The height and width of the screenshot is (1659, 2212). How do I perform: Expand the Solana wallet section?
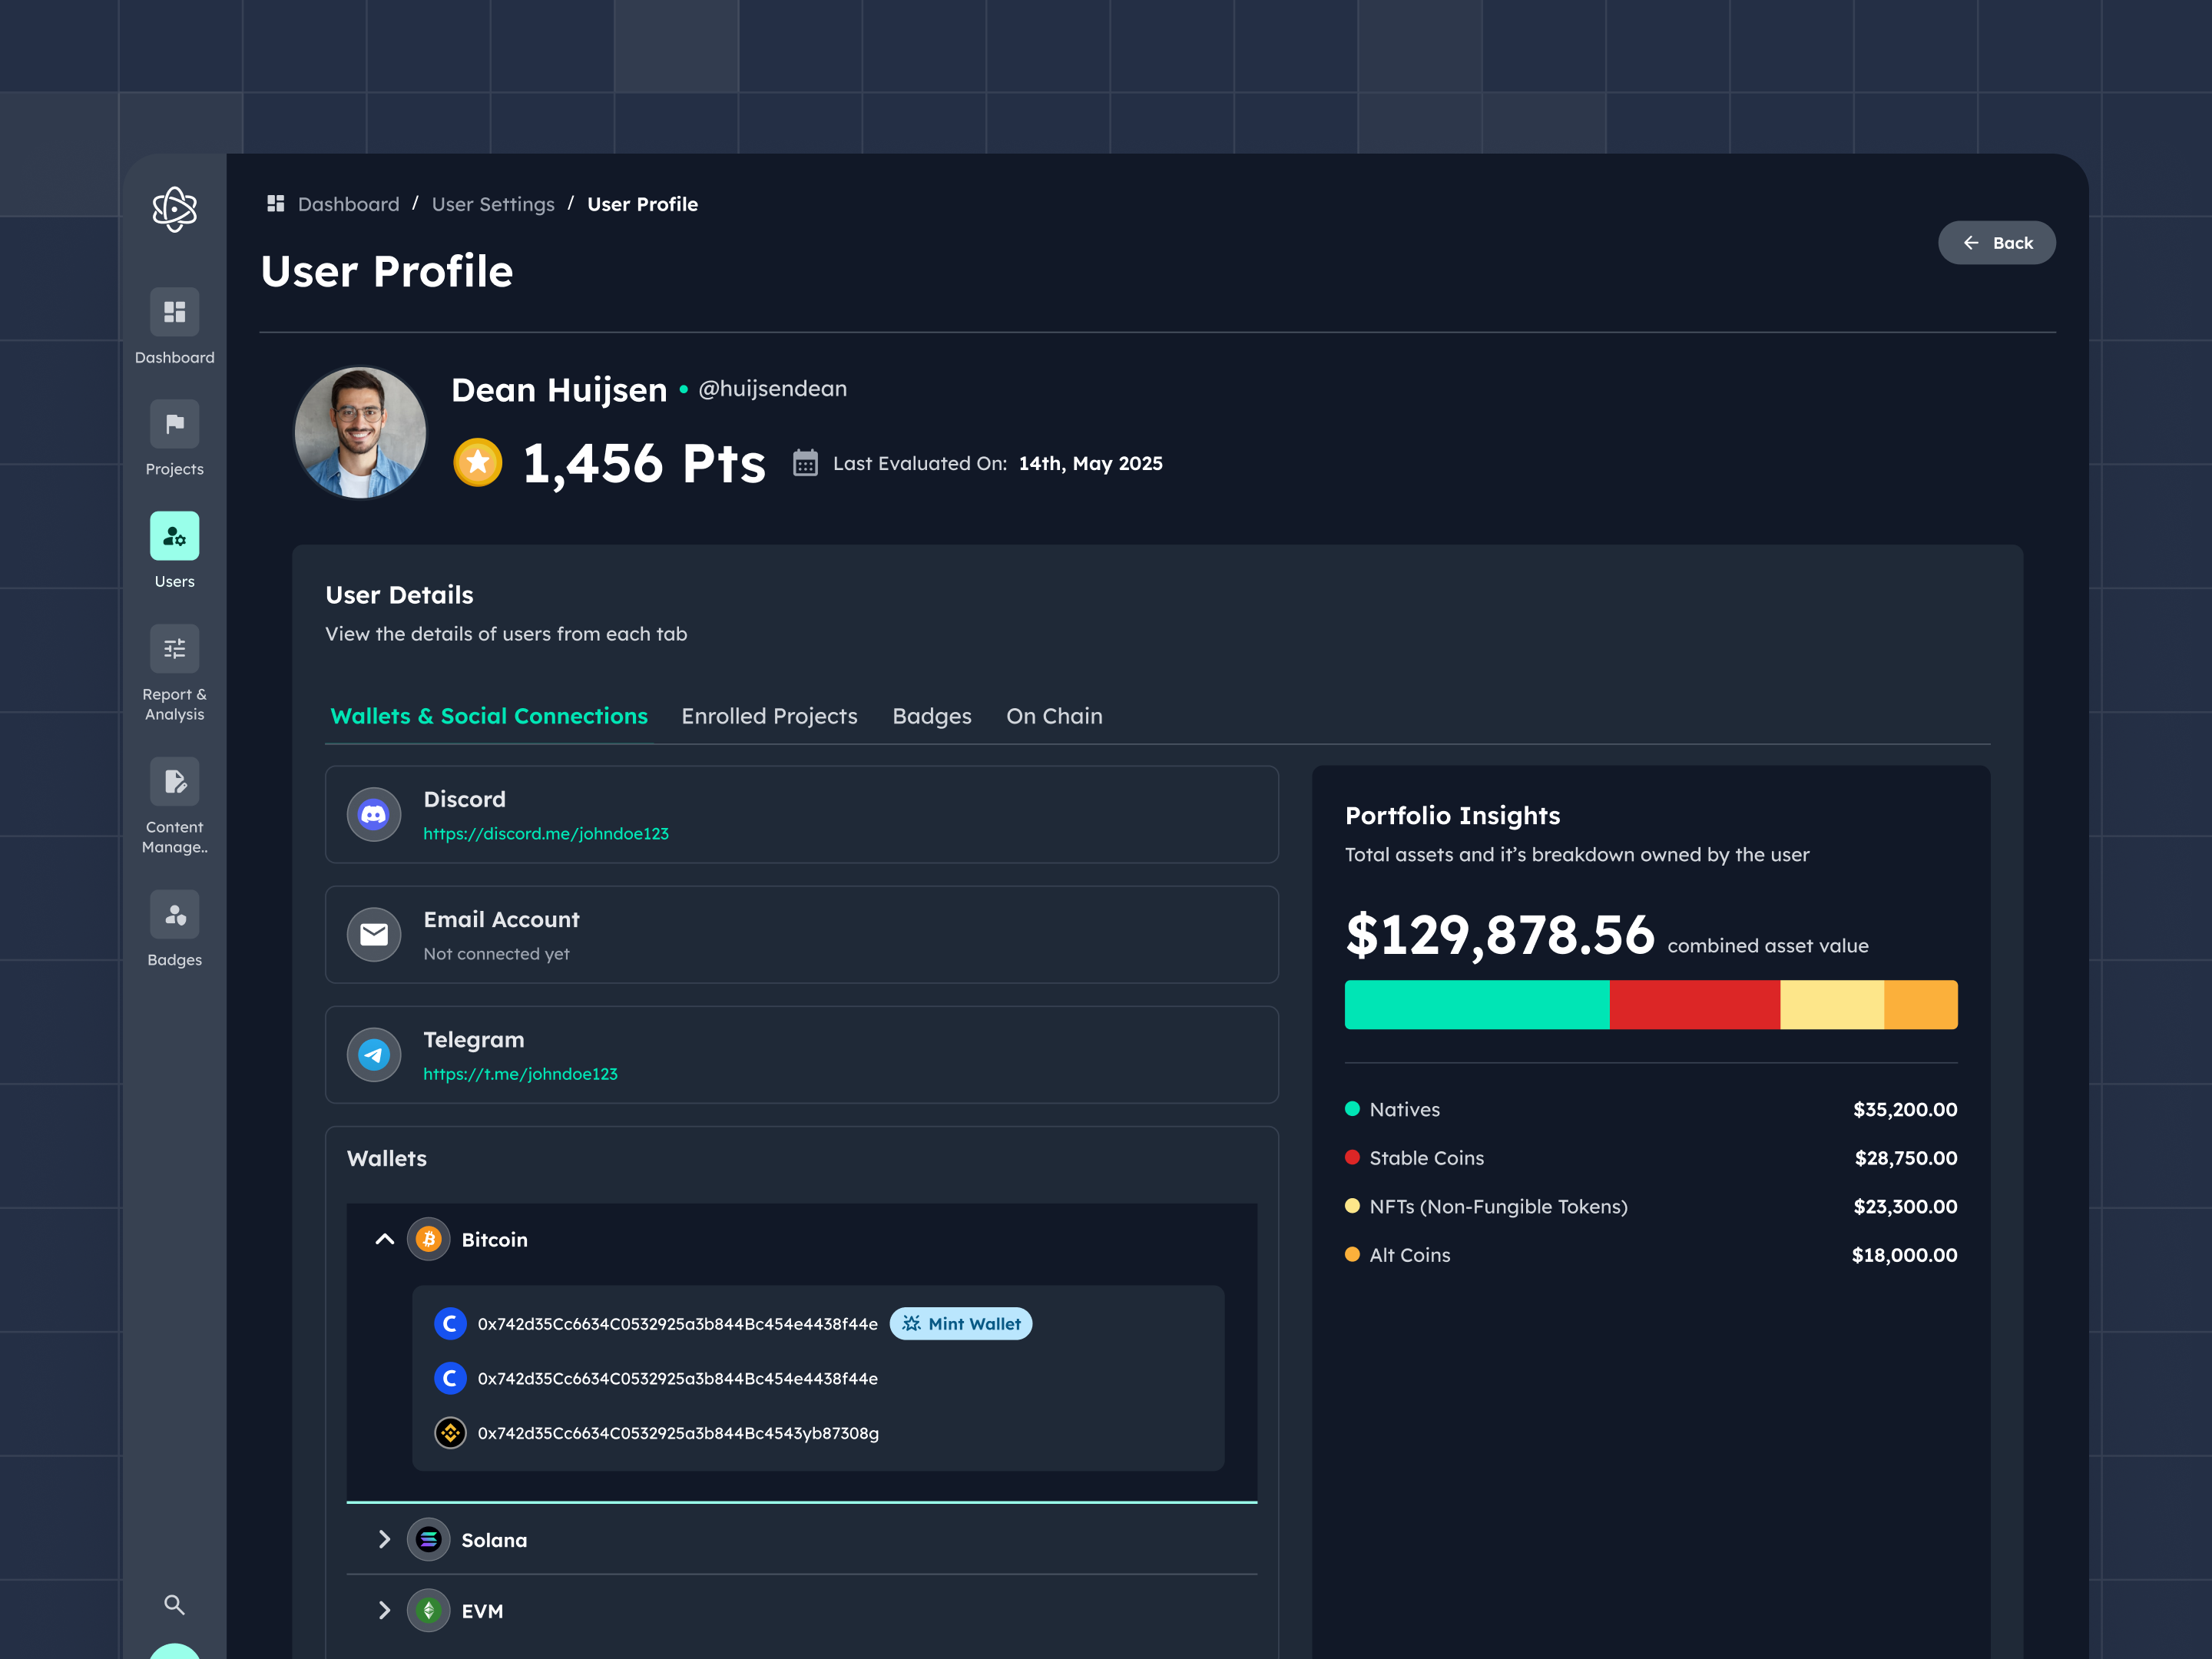coord(384,1540)
